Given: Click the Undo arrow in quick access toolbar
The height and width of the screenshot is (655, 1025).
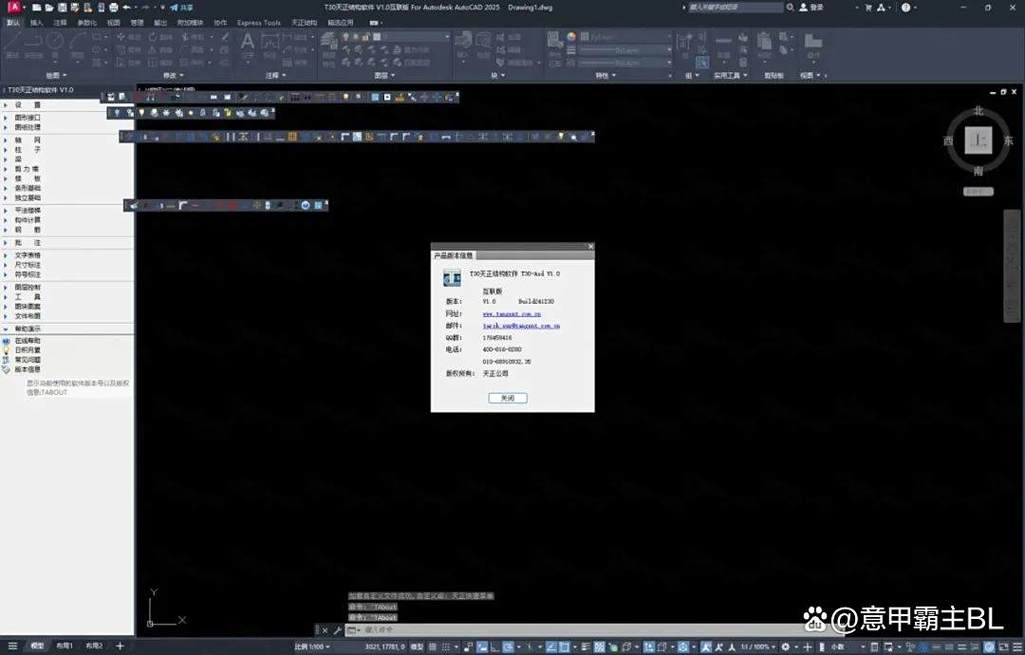Looking at the screenshot, I should click(x=127, y=8).
